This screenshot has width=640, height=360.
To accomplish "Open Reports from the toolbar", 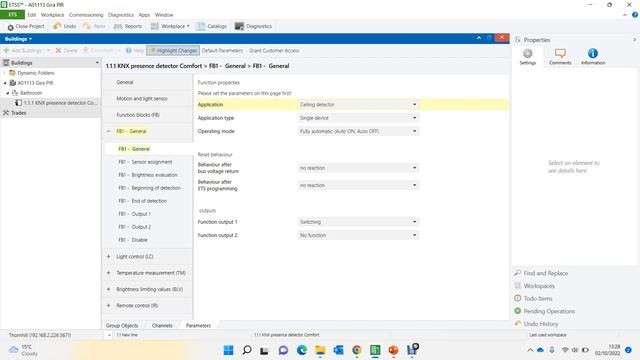I will pos(128,26).
